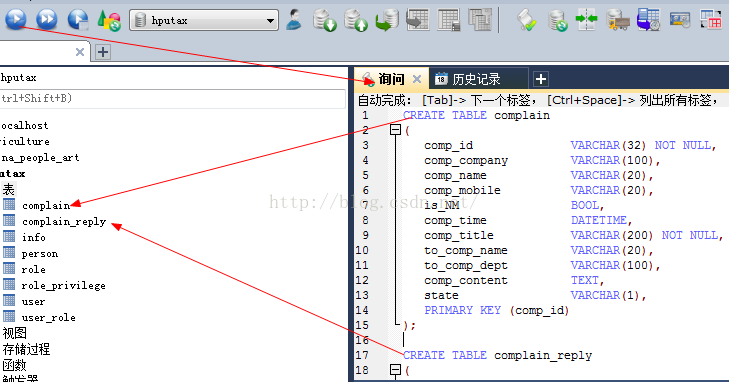This screenshot has height=382, width=729.
Task: Select the info table in tree
Action: (34, 237)
